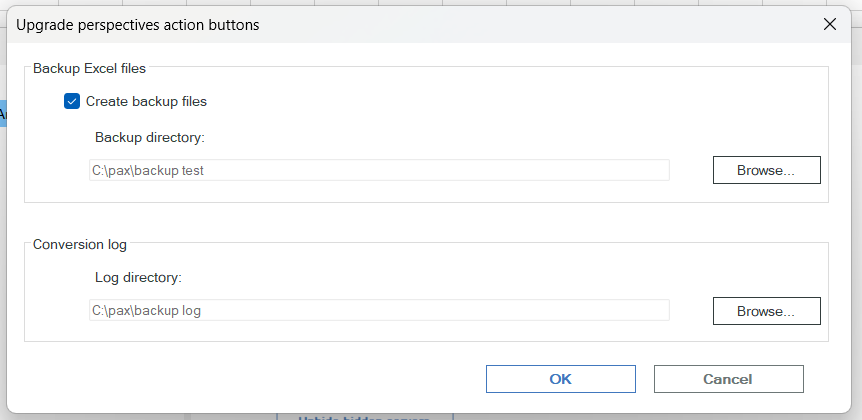Focus the Log directory path field
Viewport: 862px width, 420px height.
[379, 311]
